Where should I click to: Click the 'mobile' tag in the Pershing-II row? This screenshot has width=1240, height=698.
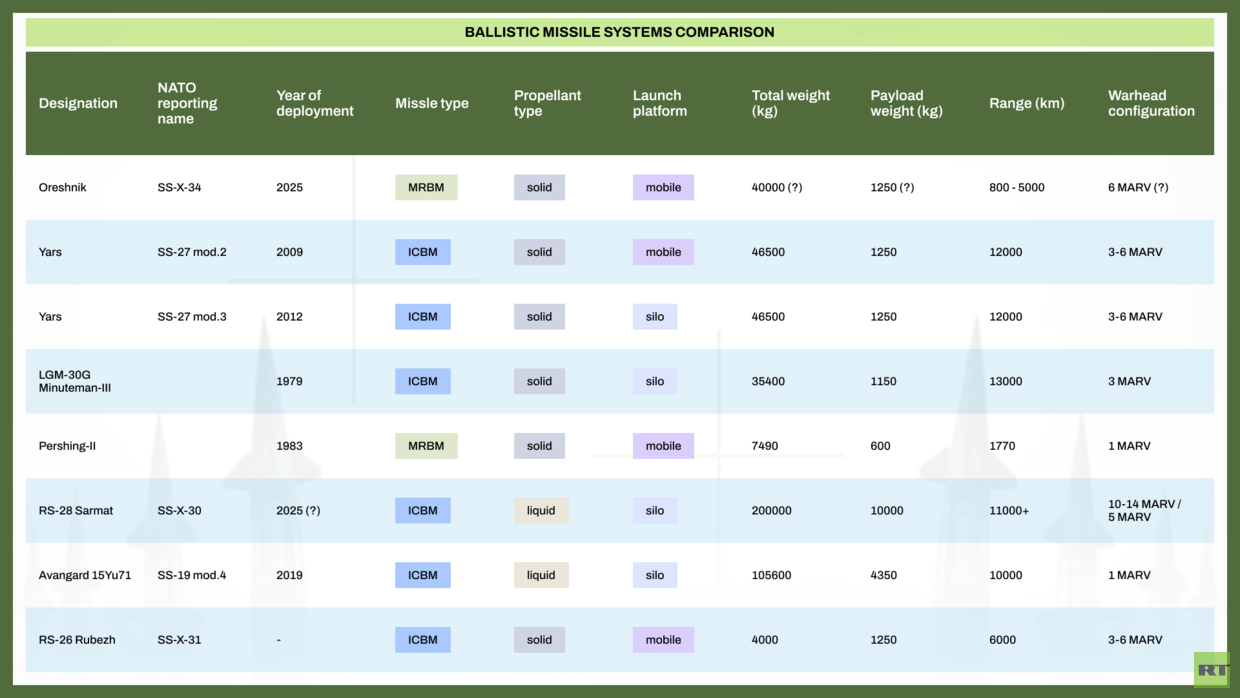[x=663, y=446]
